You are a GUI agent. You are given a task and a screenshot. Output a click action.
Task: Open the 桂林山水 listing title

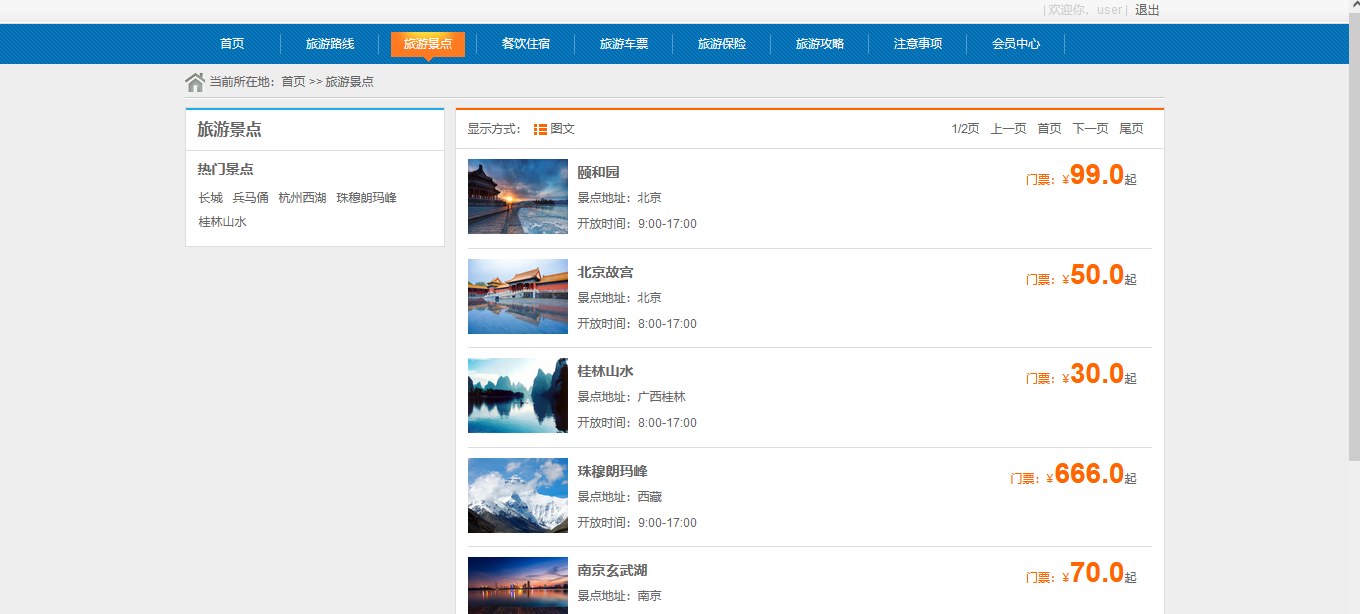coord(605,371)
